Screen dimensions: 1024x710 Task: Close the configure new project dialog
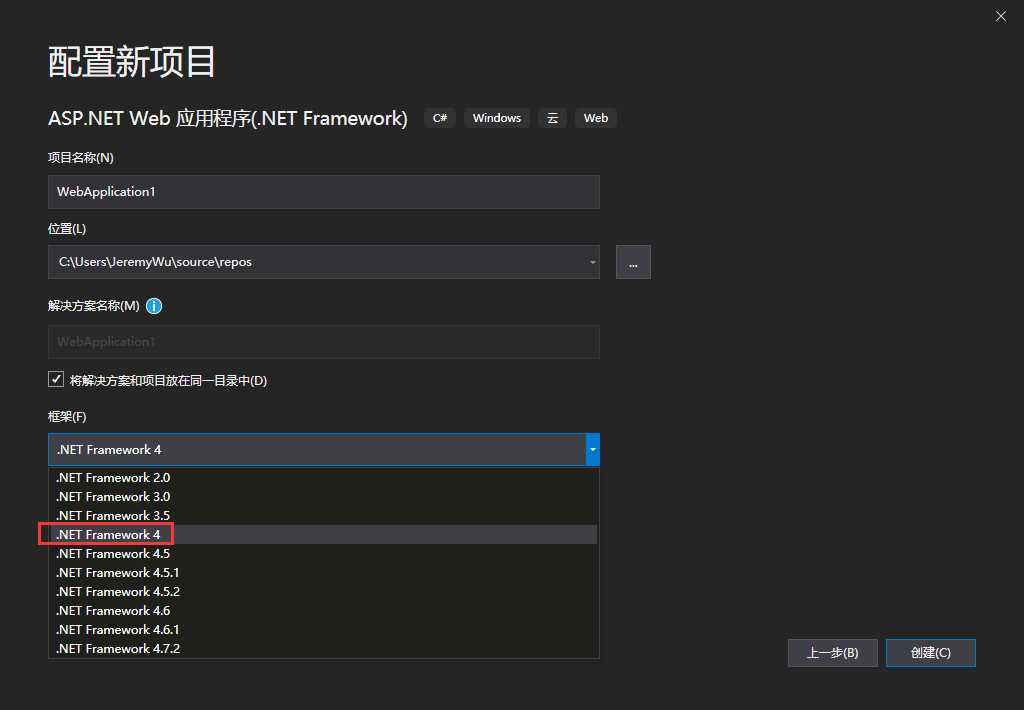pyautogui.click(x=1000, y=16)
